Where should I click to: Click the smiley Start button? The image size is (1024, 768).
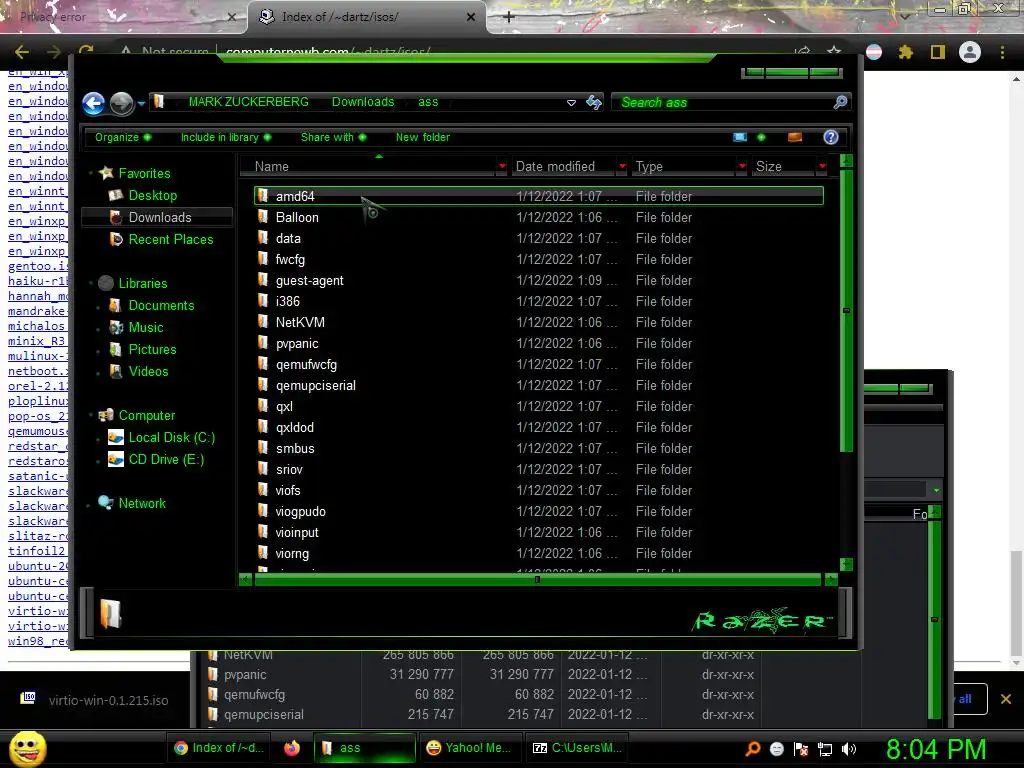point(27,748)
